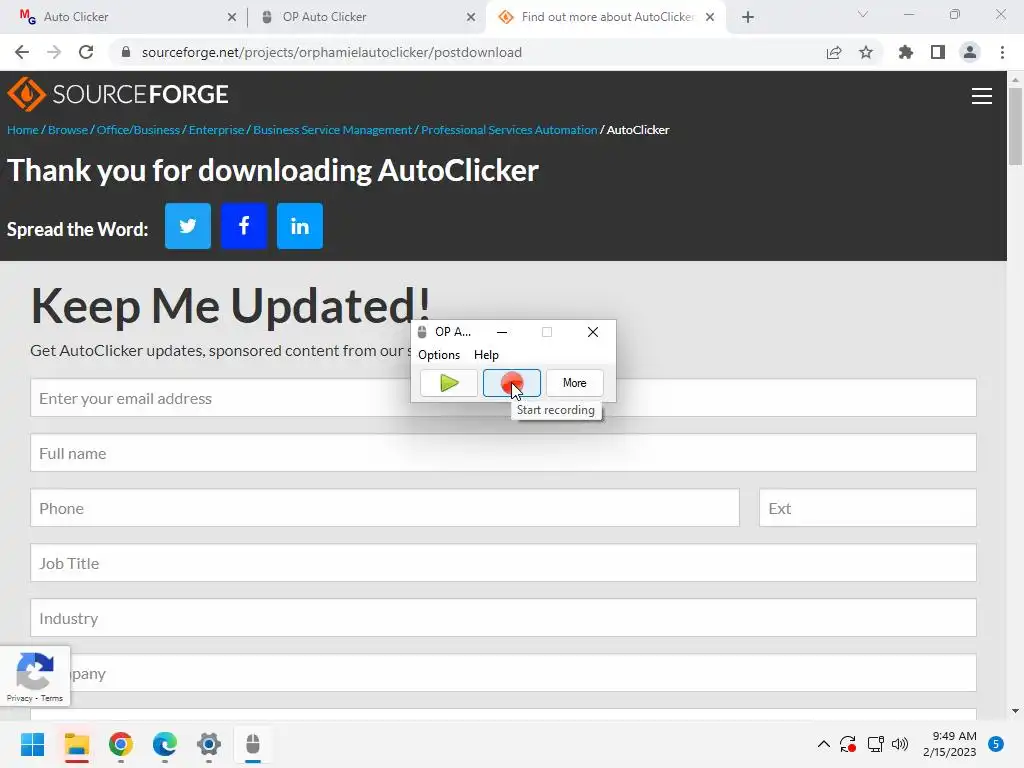Open the reCAPTCHA Privacy link
Image resolution: width=1024 pixels, height=768 pixels.
point(20,698)
